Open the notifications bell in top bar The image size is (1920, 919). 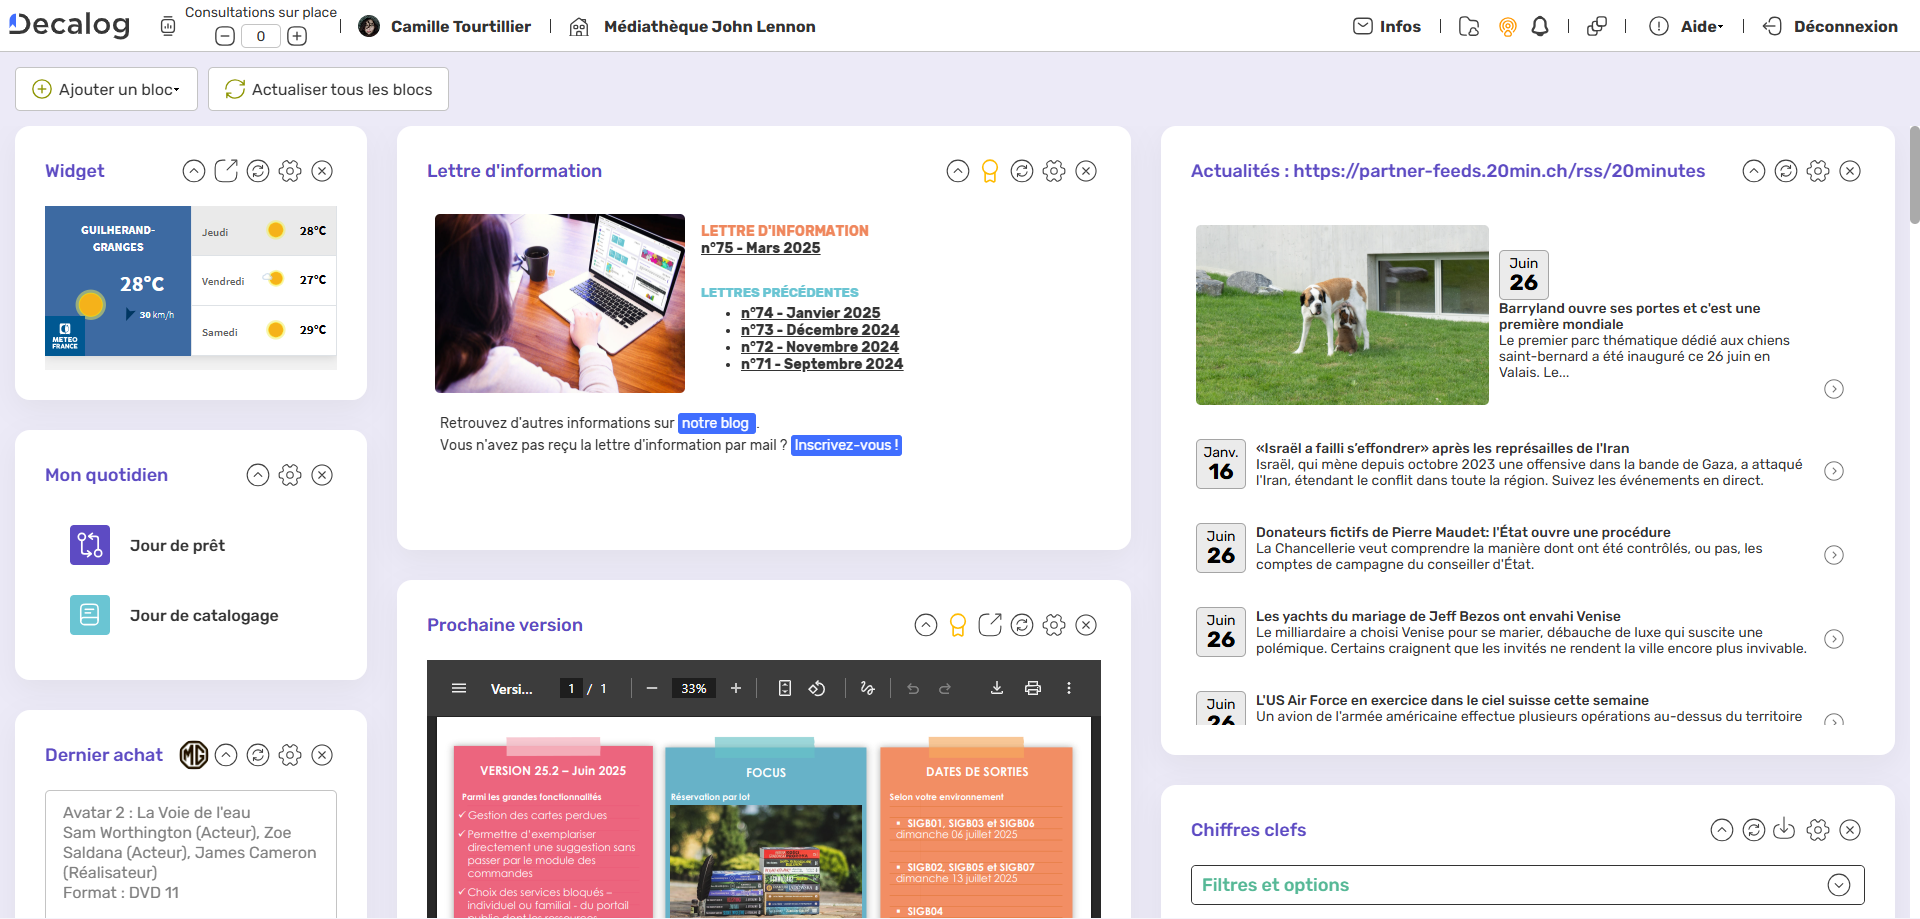(1540, 27)
